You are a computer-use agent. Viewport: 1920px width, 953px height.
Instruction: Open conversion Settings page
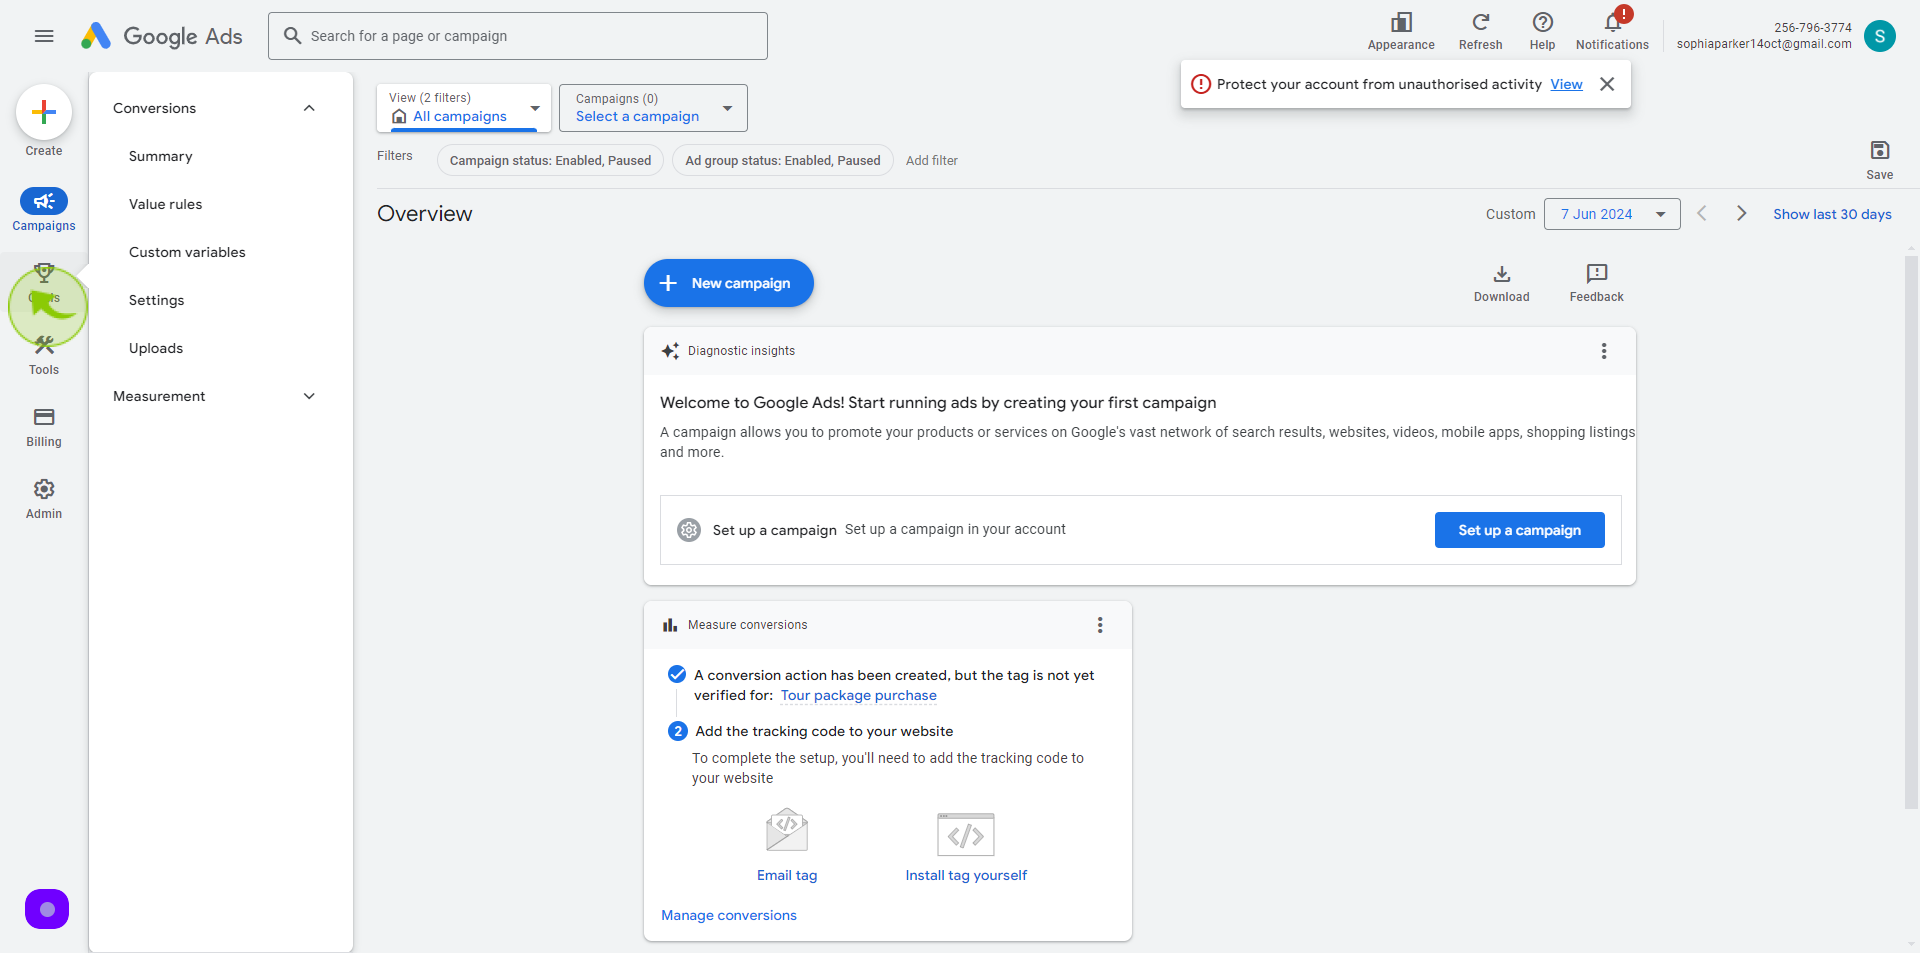(157, 300)
